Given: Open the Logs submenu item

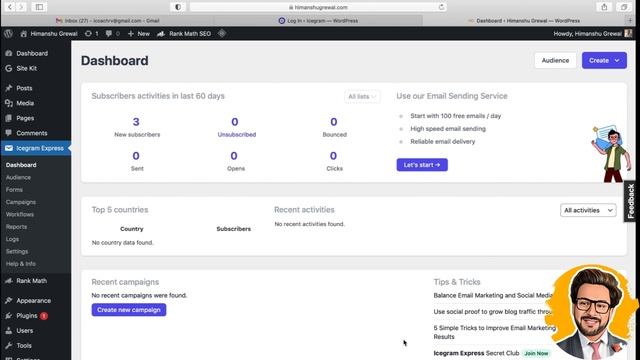Looking at the screenshot, I should coord(12,239).
